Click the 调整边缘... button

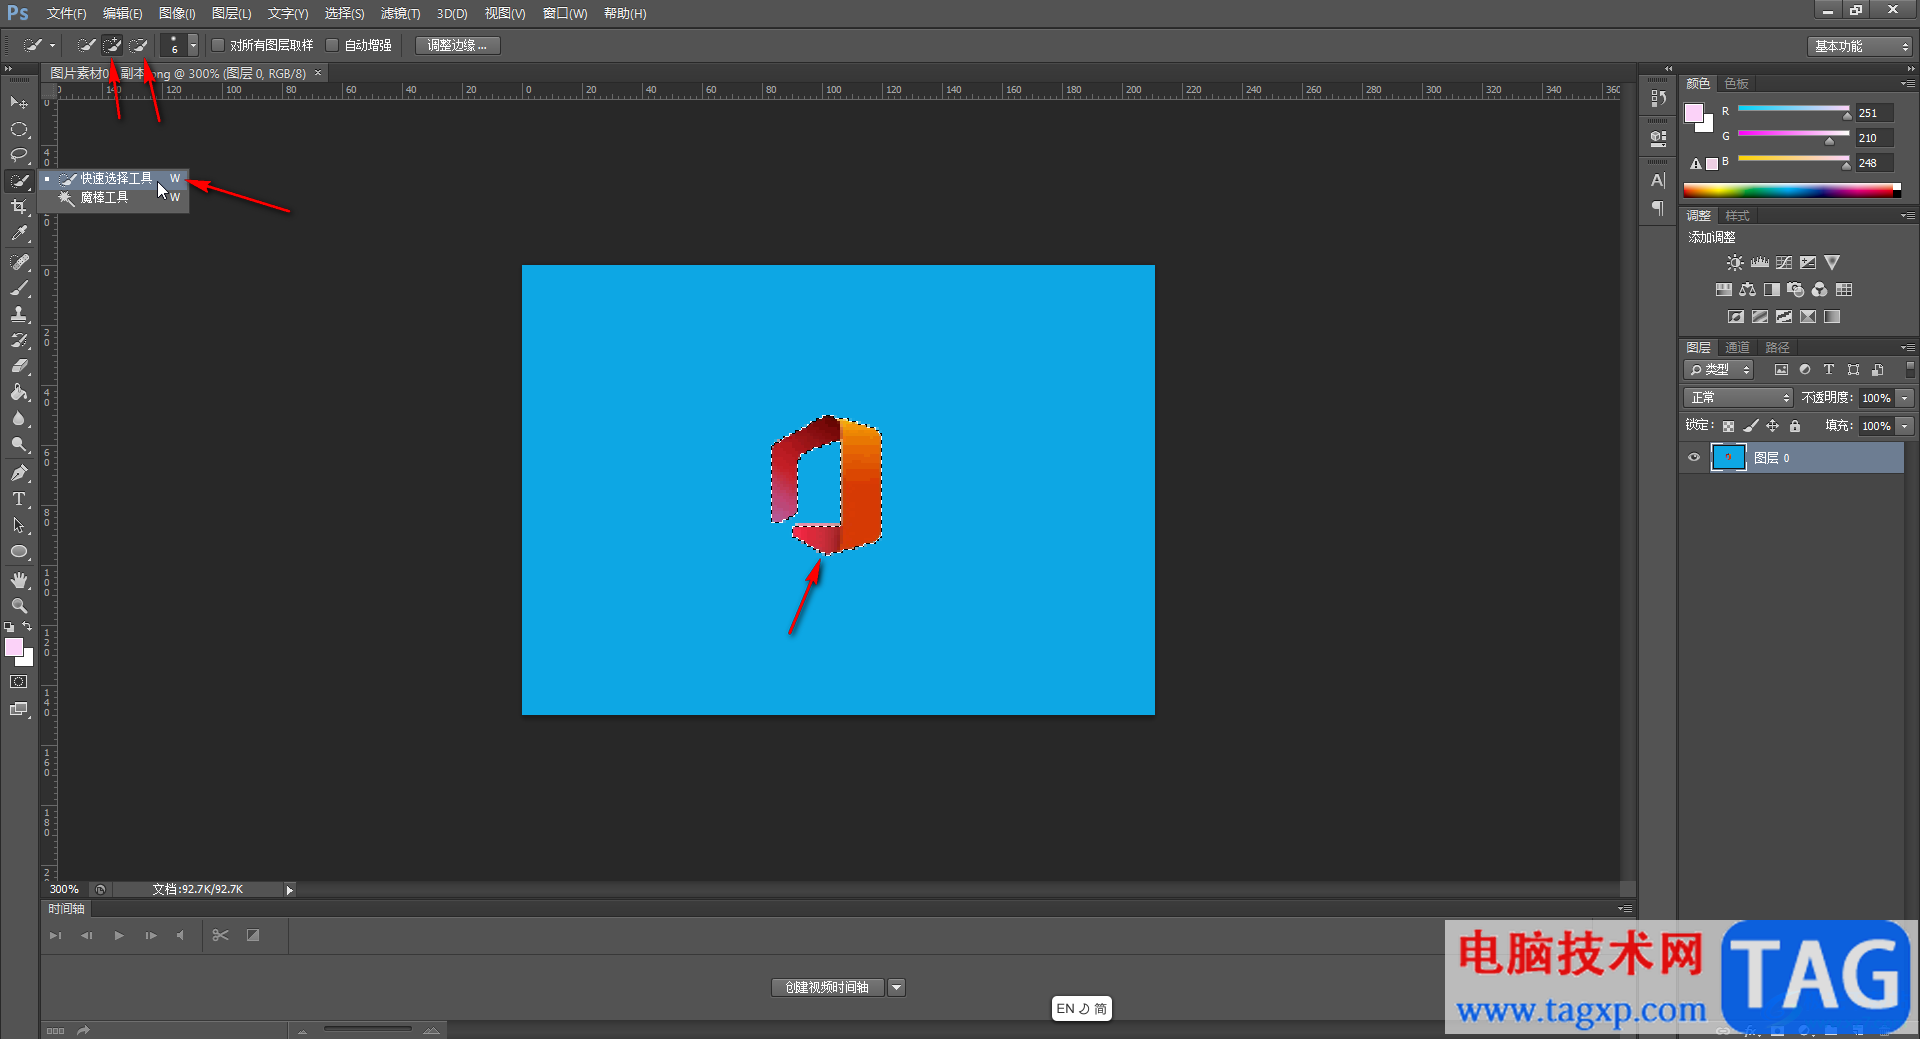tap(457, 45)
